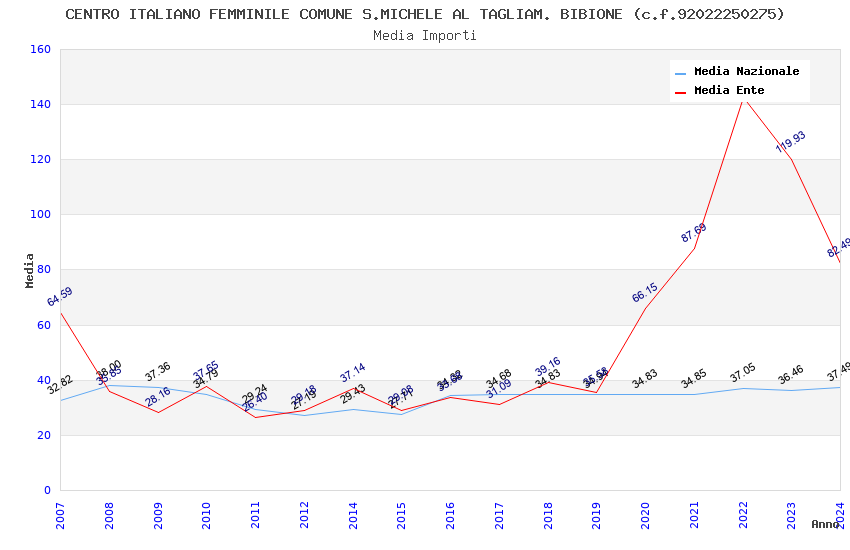
Task: Click the 'Anno' x-axis title
Action: click(825, 524)
